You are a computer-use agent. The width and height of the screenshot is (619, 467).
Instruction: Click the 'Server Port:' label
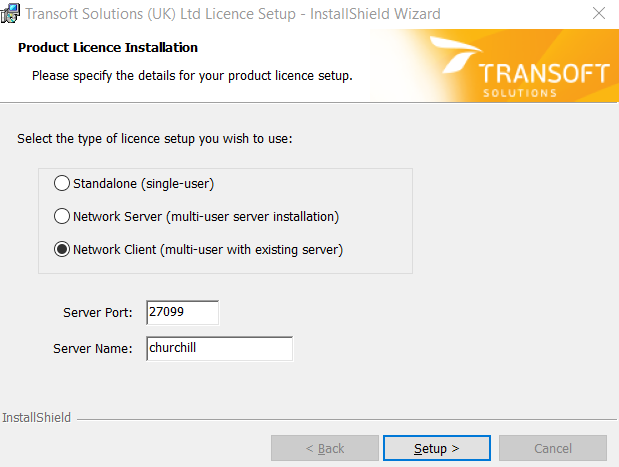click(x=98, y=313)
